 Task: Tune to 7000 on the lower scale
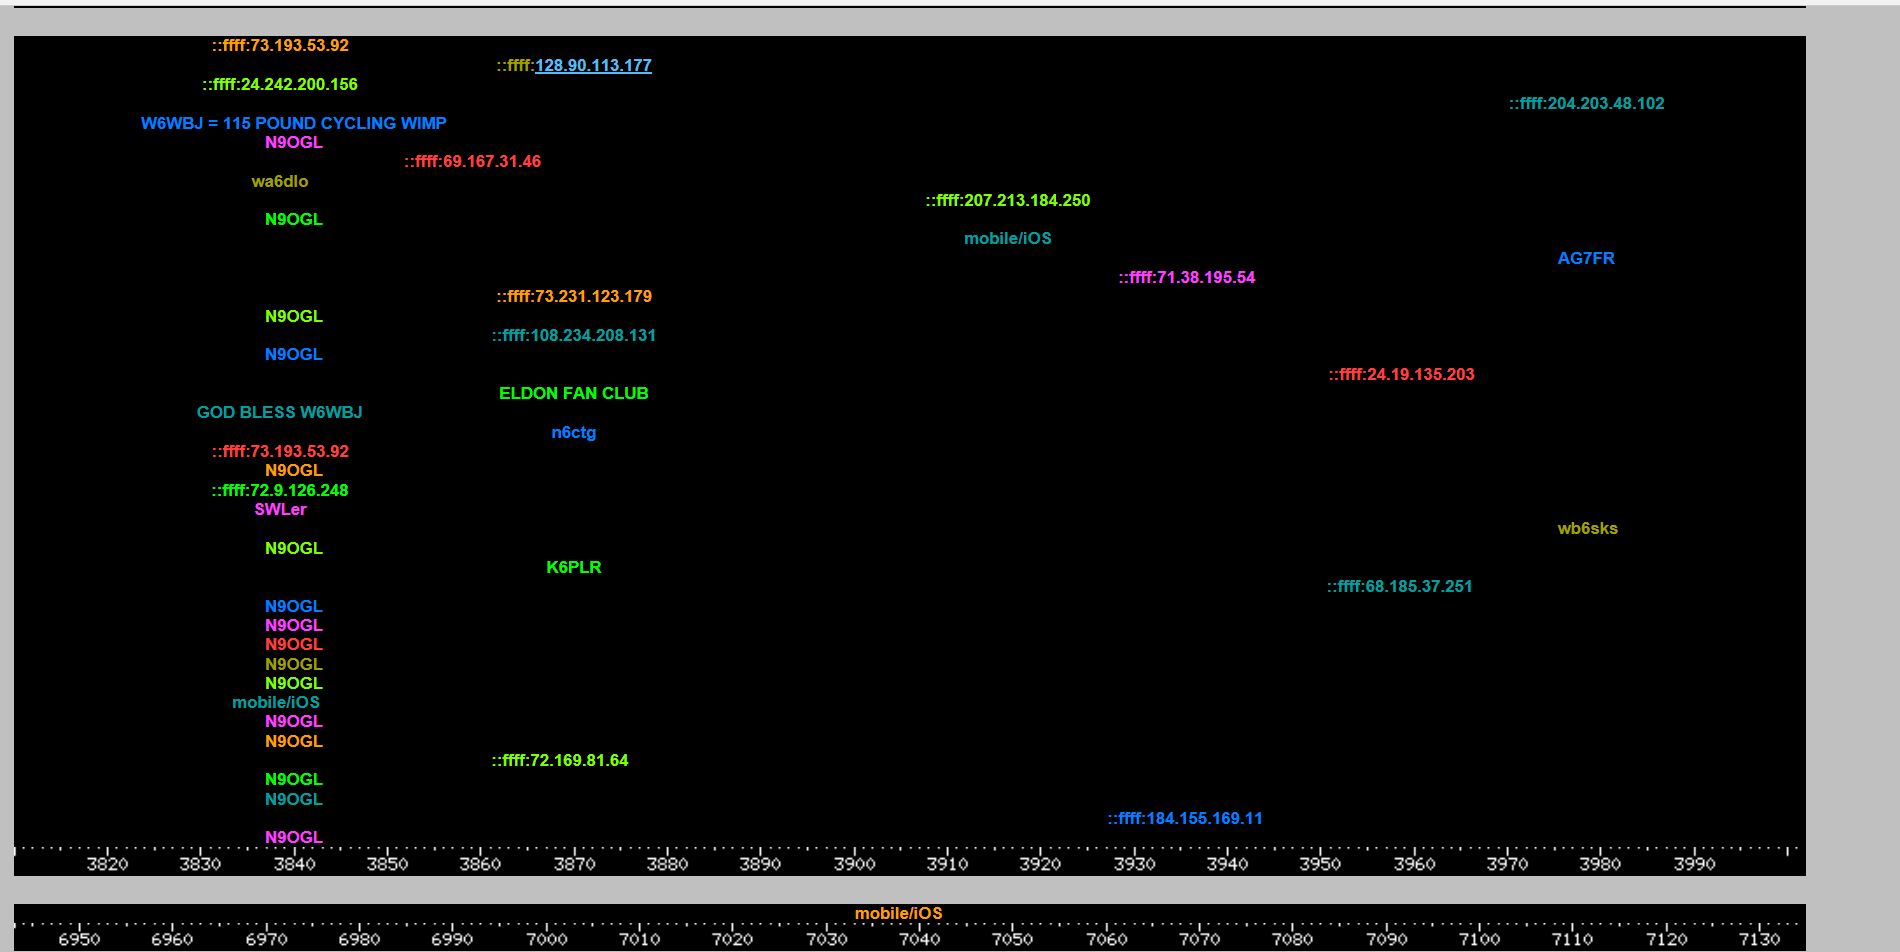[546, 939]
